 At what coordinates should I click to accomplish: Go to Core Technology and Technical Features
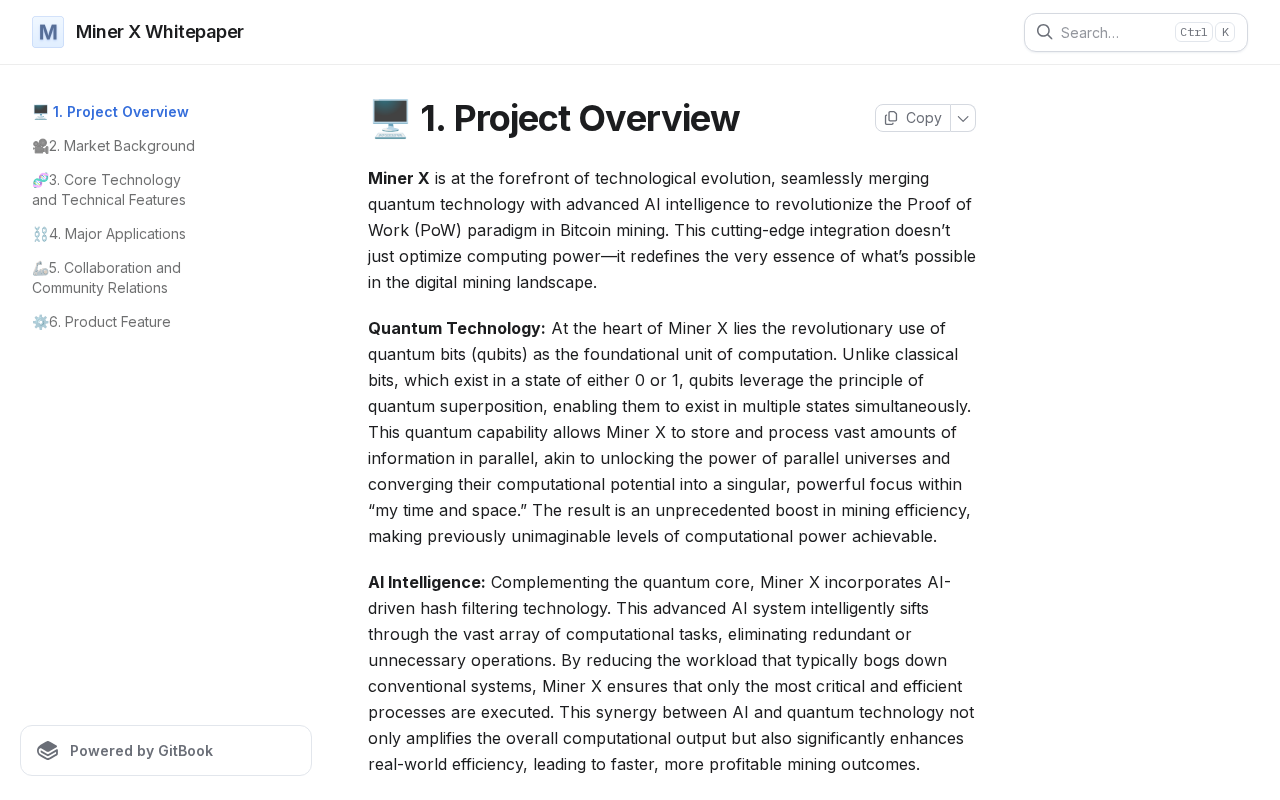[114, 190]
